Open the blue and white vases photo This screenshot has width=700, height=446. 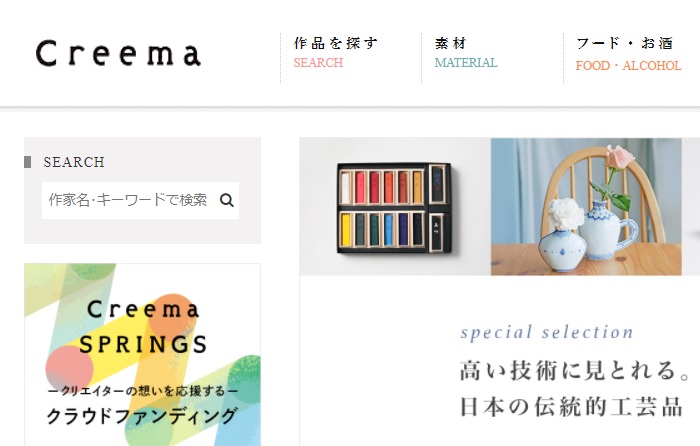click(x=586, y=207)
